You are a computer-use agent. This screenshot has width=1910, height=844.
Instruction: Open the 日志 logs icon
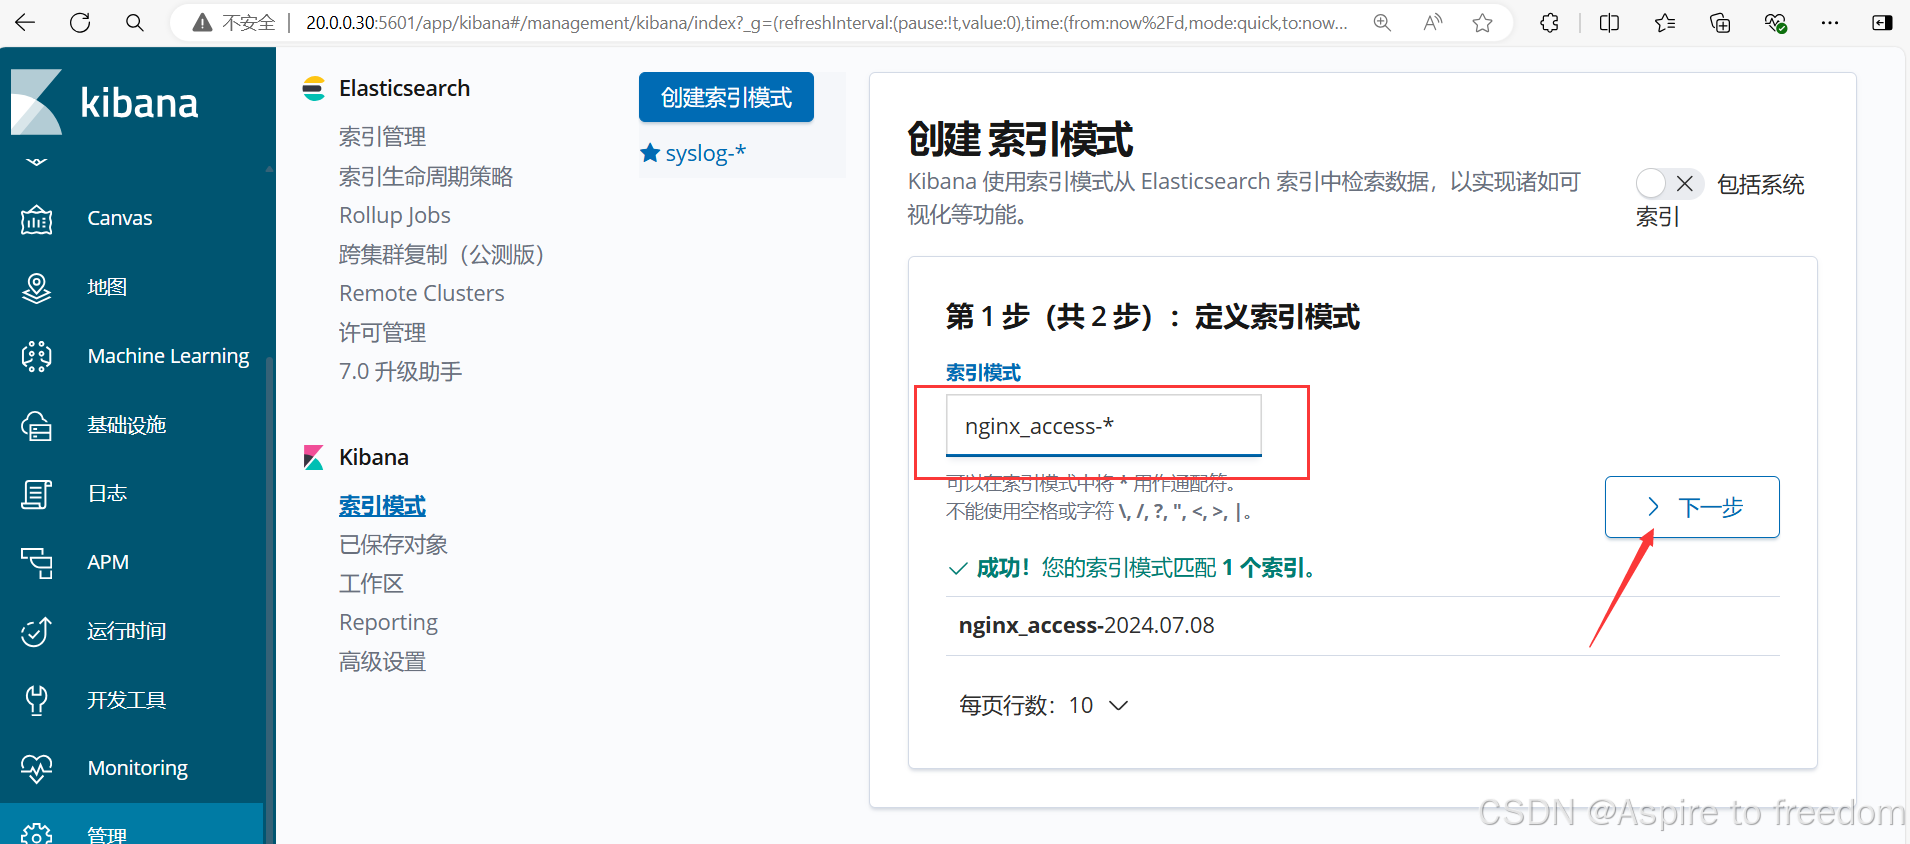pyautogui.click(x=37, y=493)
